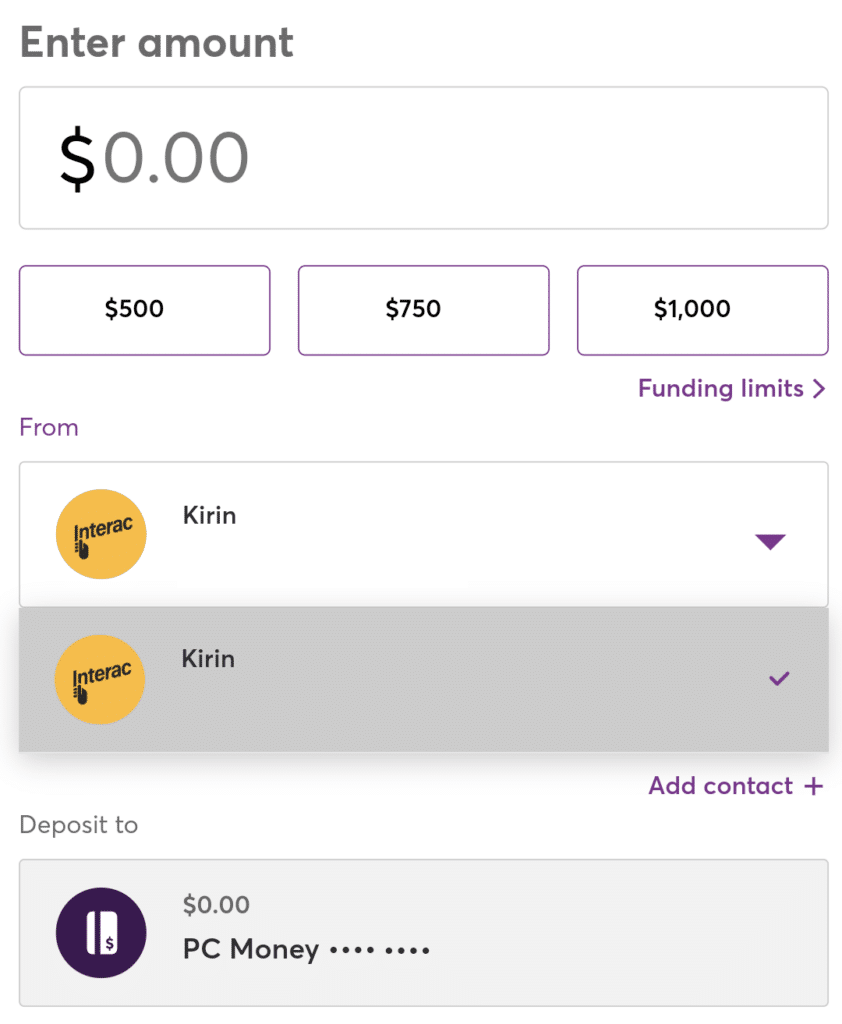Choose the $1,000 quick amount button
The width and height of the screenshot is (842, 1024).
pyautogui.click(x=702, y=310)
